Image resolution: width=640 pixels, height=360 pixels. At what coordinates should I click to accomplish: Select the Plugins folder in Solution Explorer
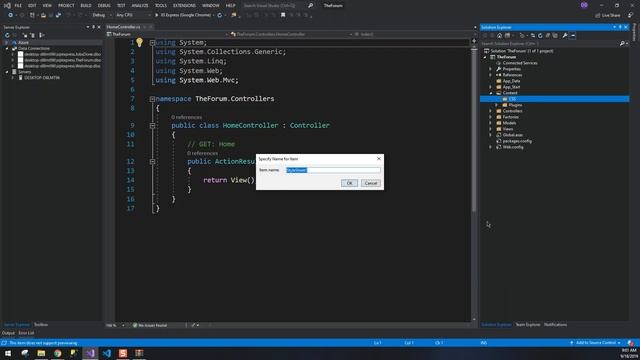point(515,105)
